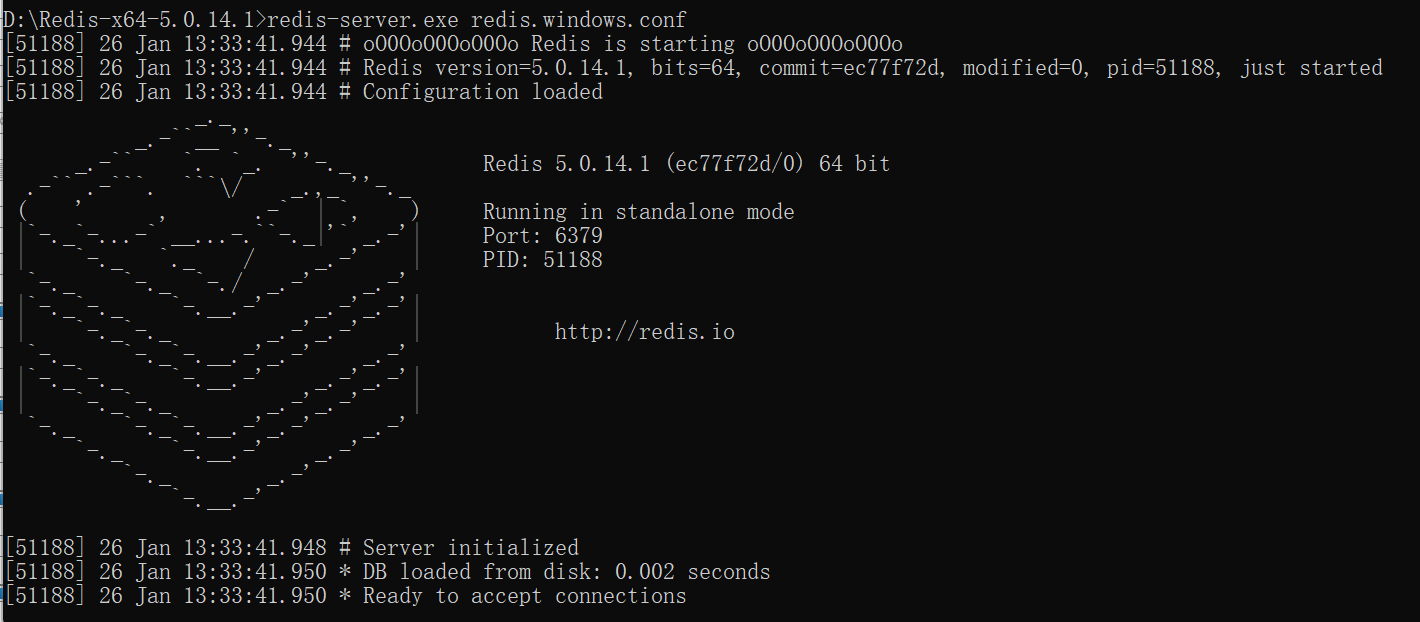Open the http://redis.io link
The width and height of the screenshot is (1420, 622).
click(644, 332)
